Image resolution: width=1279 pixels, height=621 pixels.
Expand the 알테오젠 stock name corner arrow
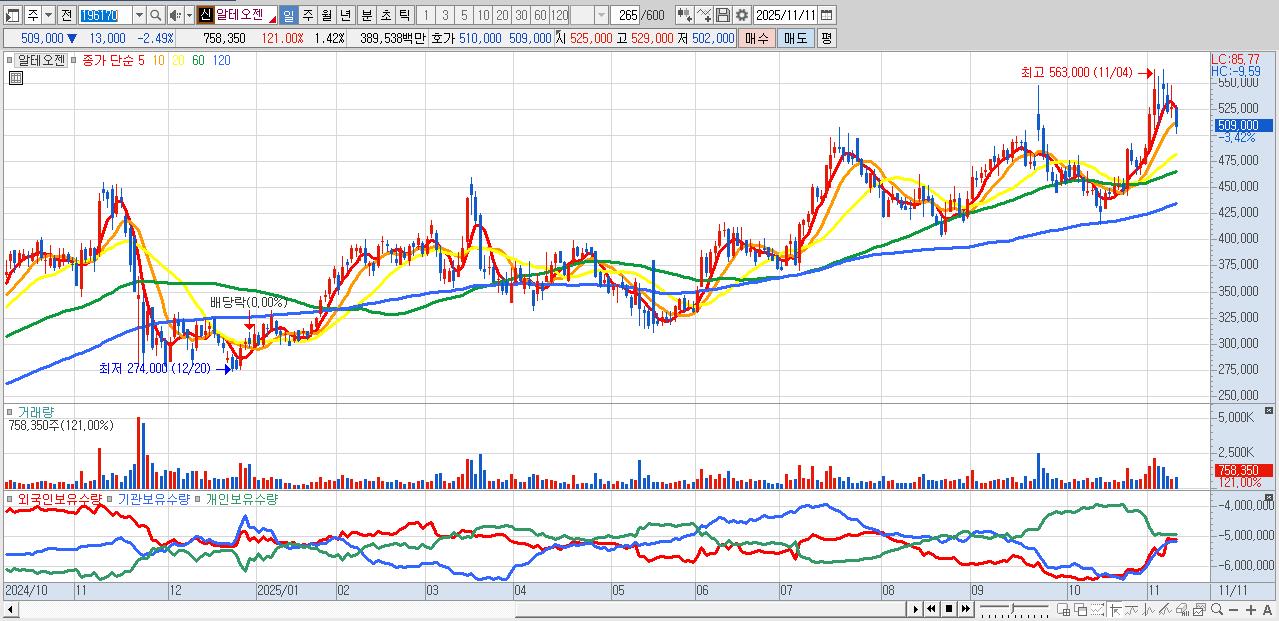coord(272,20)
